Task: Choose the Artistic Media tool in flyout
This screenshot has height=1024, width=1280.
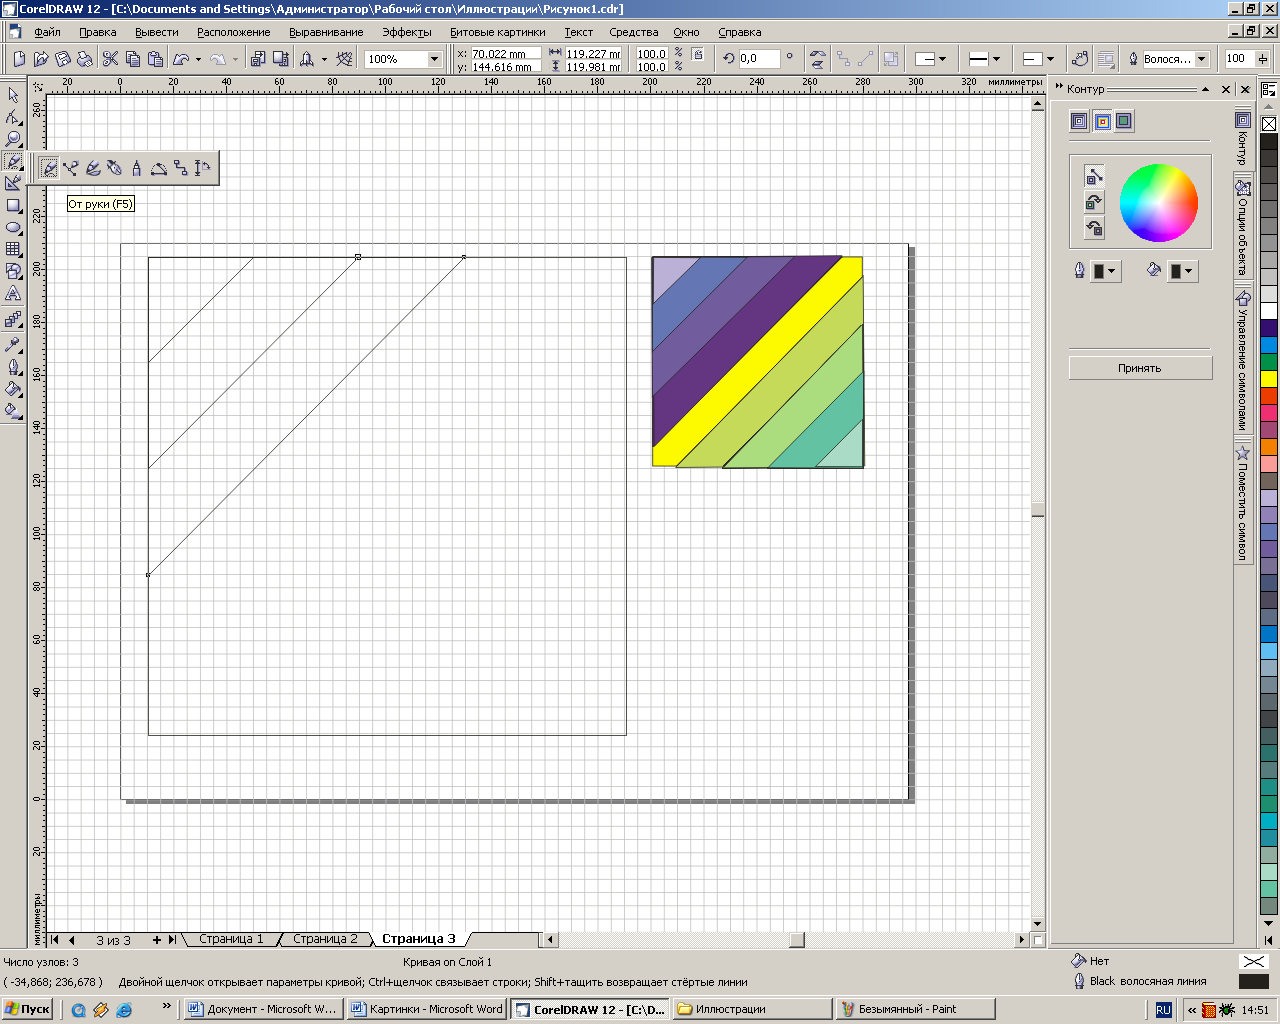Action: pyautogui.click(x=93, y=168)
